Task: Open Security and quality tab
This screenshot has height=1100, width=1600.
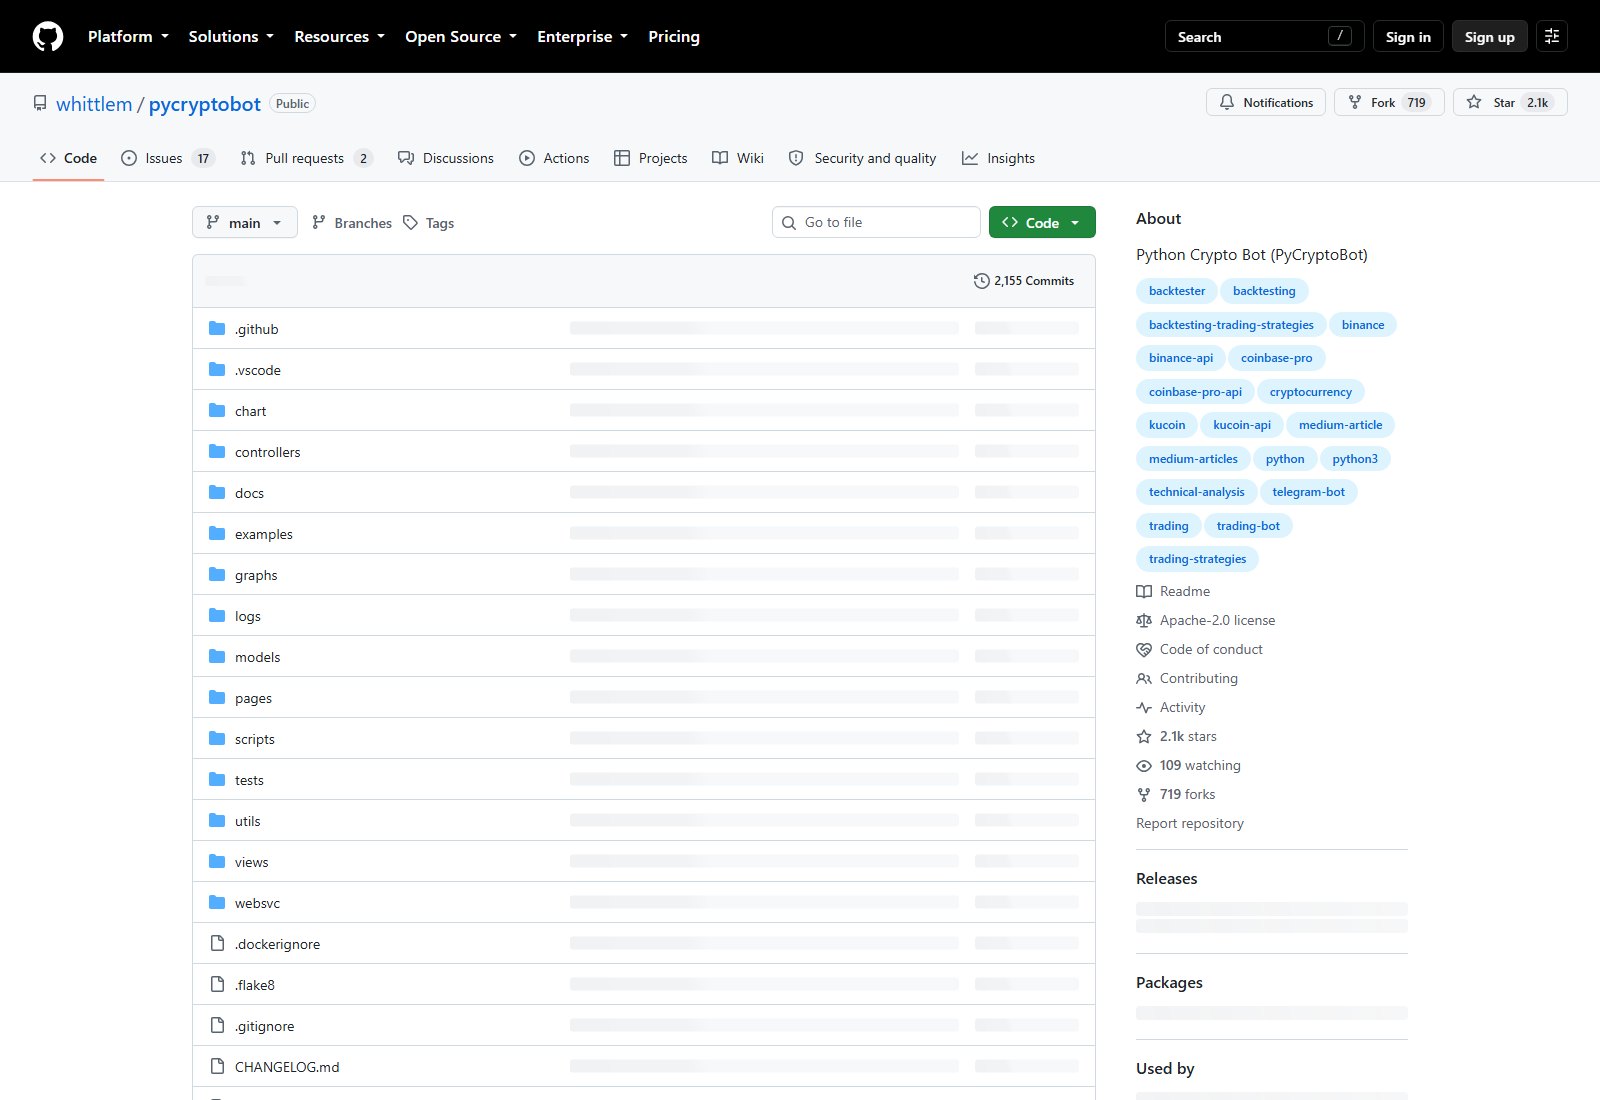Action: coord(862,158)
